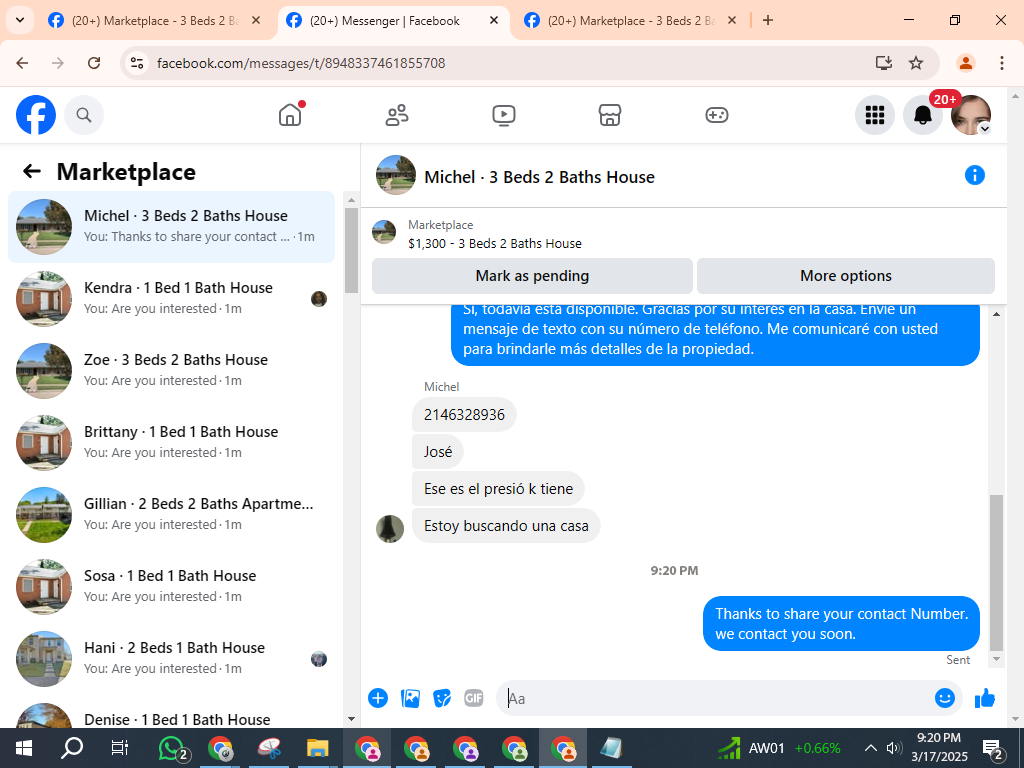The height and width of the screenshot is (768, 1024).
Task: Switch to the third Marketplace browser tab
Action: (630, 21)
